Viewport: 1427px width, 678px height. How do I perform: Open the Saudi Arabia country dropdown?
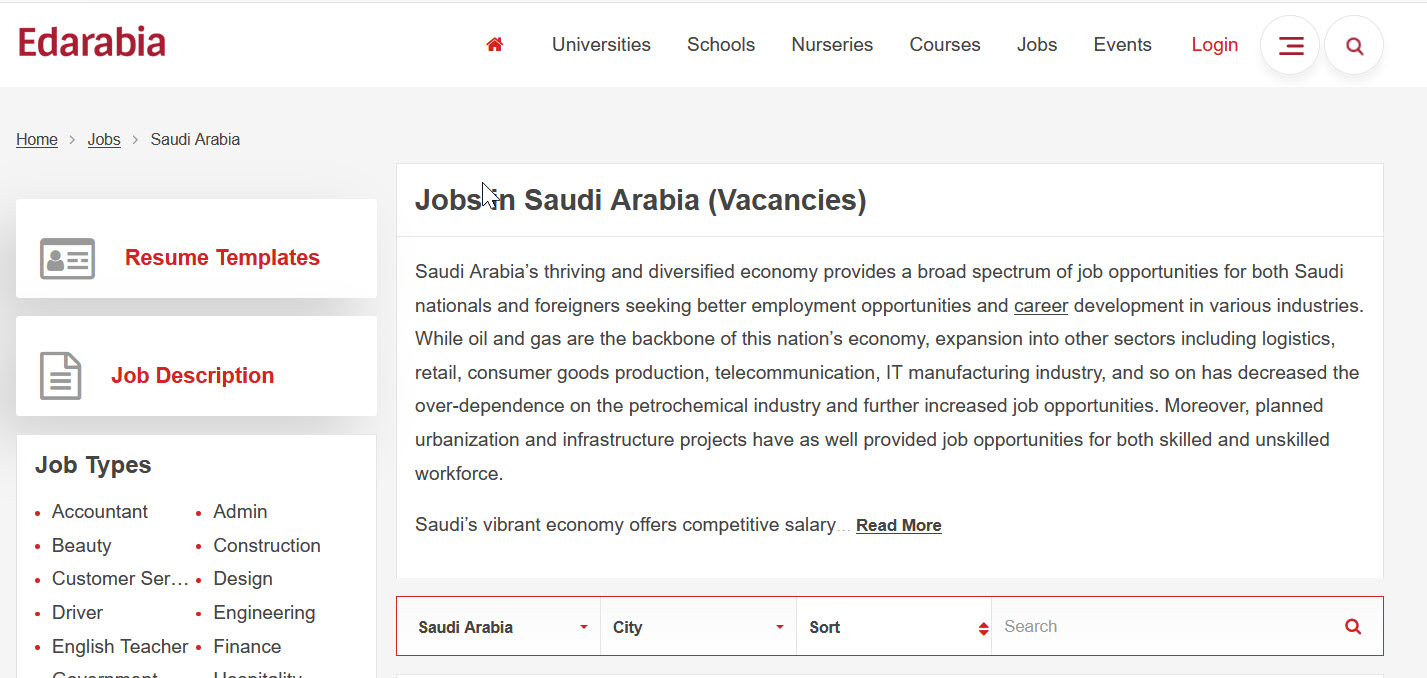click(502, 627)
